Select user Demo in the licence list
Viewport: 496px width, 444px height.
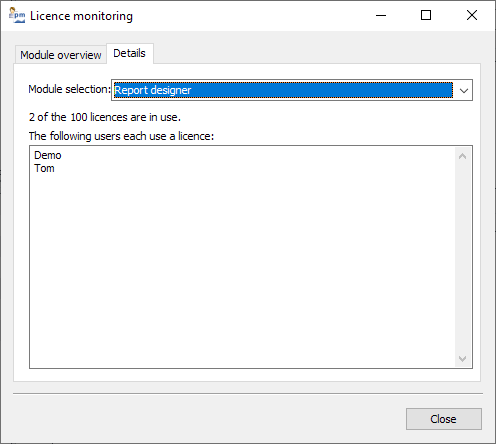pyautogui.click(x=48, y=155)
